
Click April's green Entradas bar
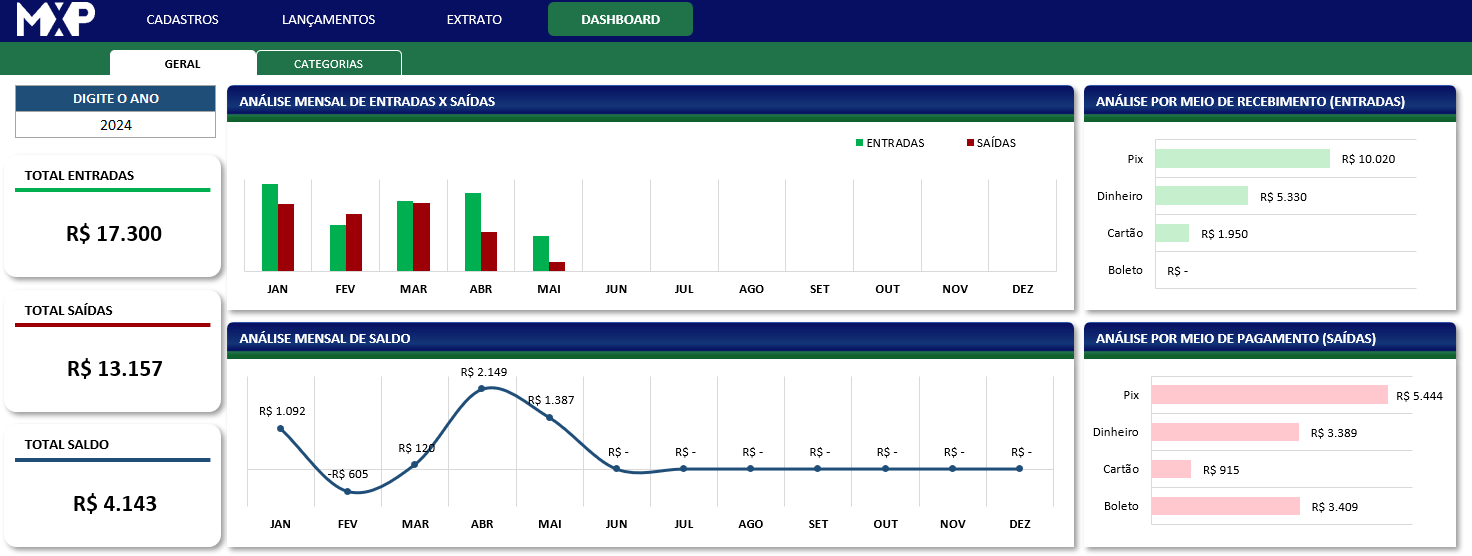(x=473, y=232)
